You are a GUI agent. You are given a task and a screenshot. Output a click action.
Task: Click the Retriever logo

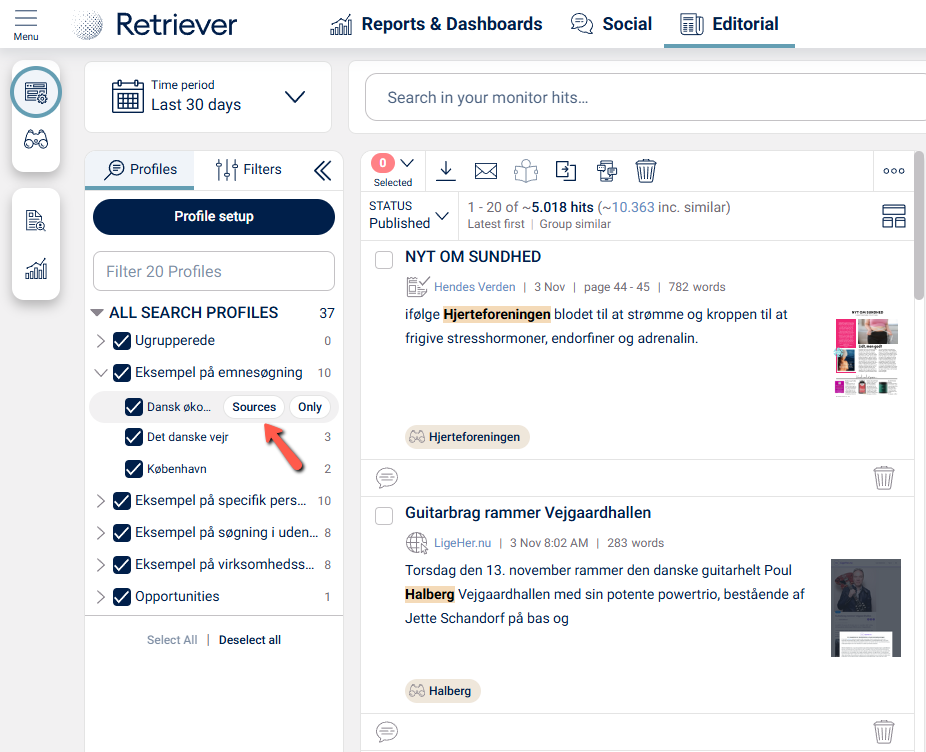[x=154, y=25]
